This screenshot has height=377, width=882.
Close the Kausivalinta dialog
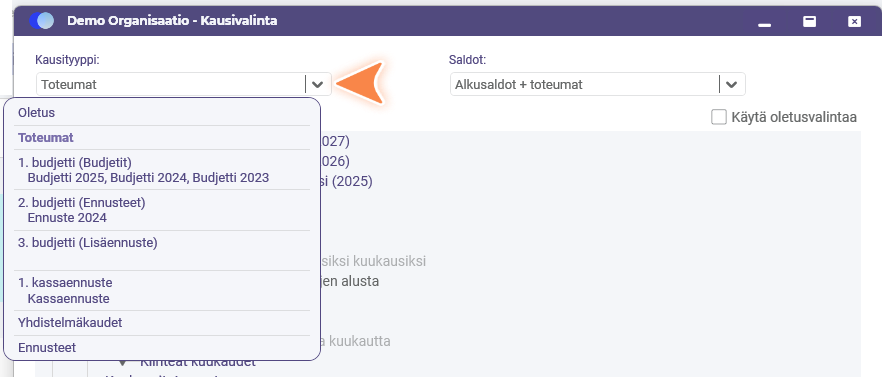click(x=854, y=21)
